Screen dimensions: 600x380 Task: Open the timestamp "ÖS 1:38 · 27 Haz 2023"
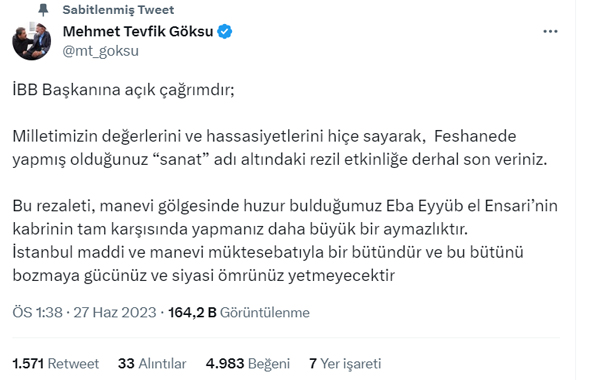[x=85, y=313]
